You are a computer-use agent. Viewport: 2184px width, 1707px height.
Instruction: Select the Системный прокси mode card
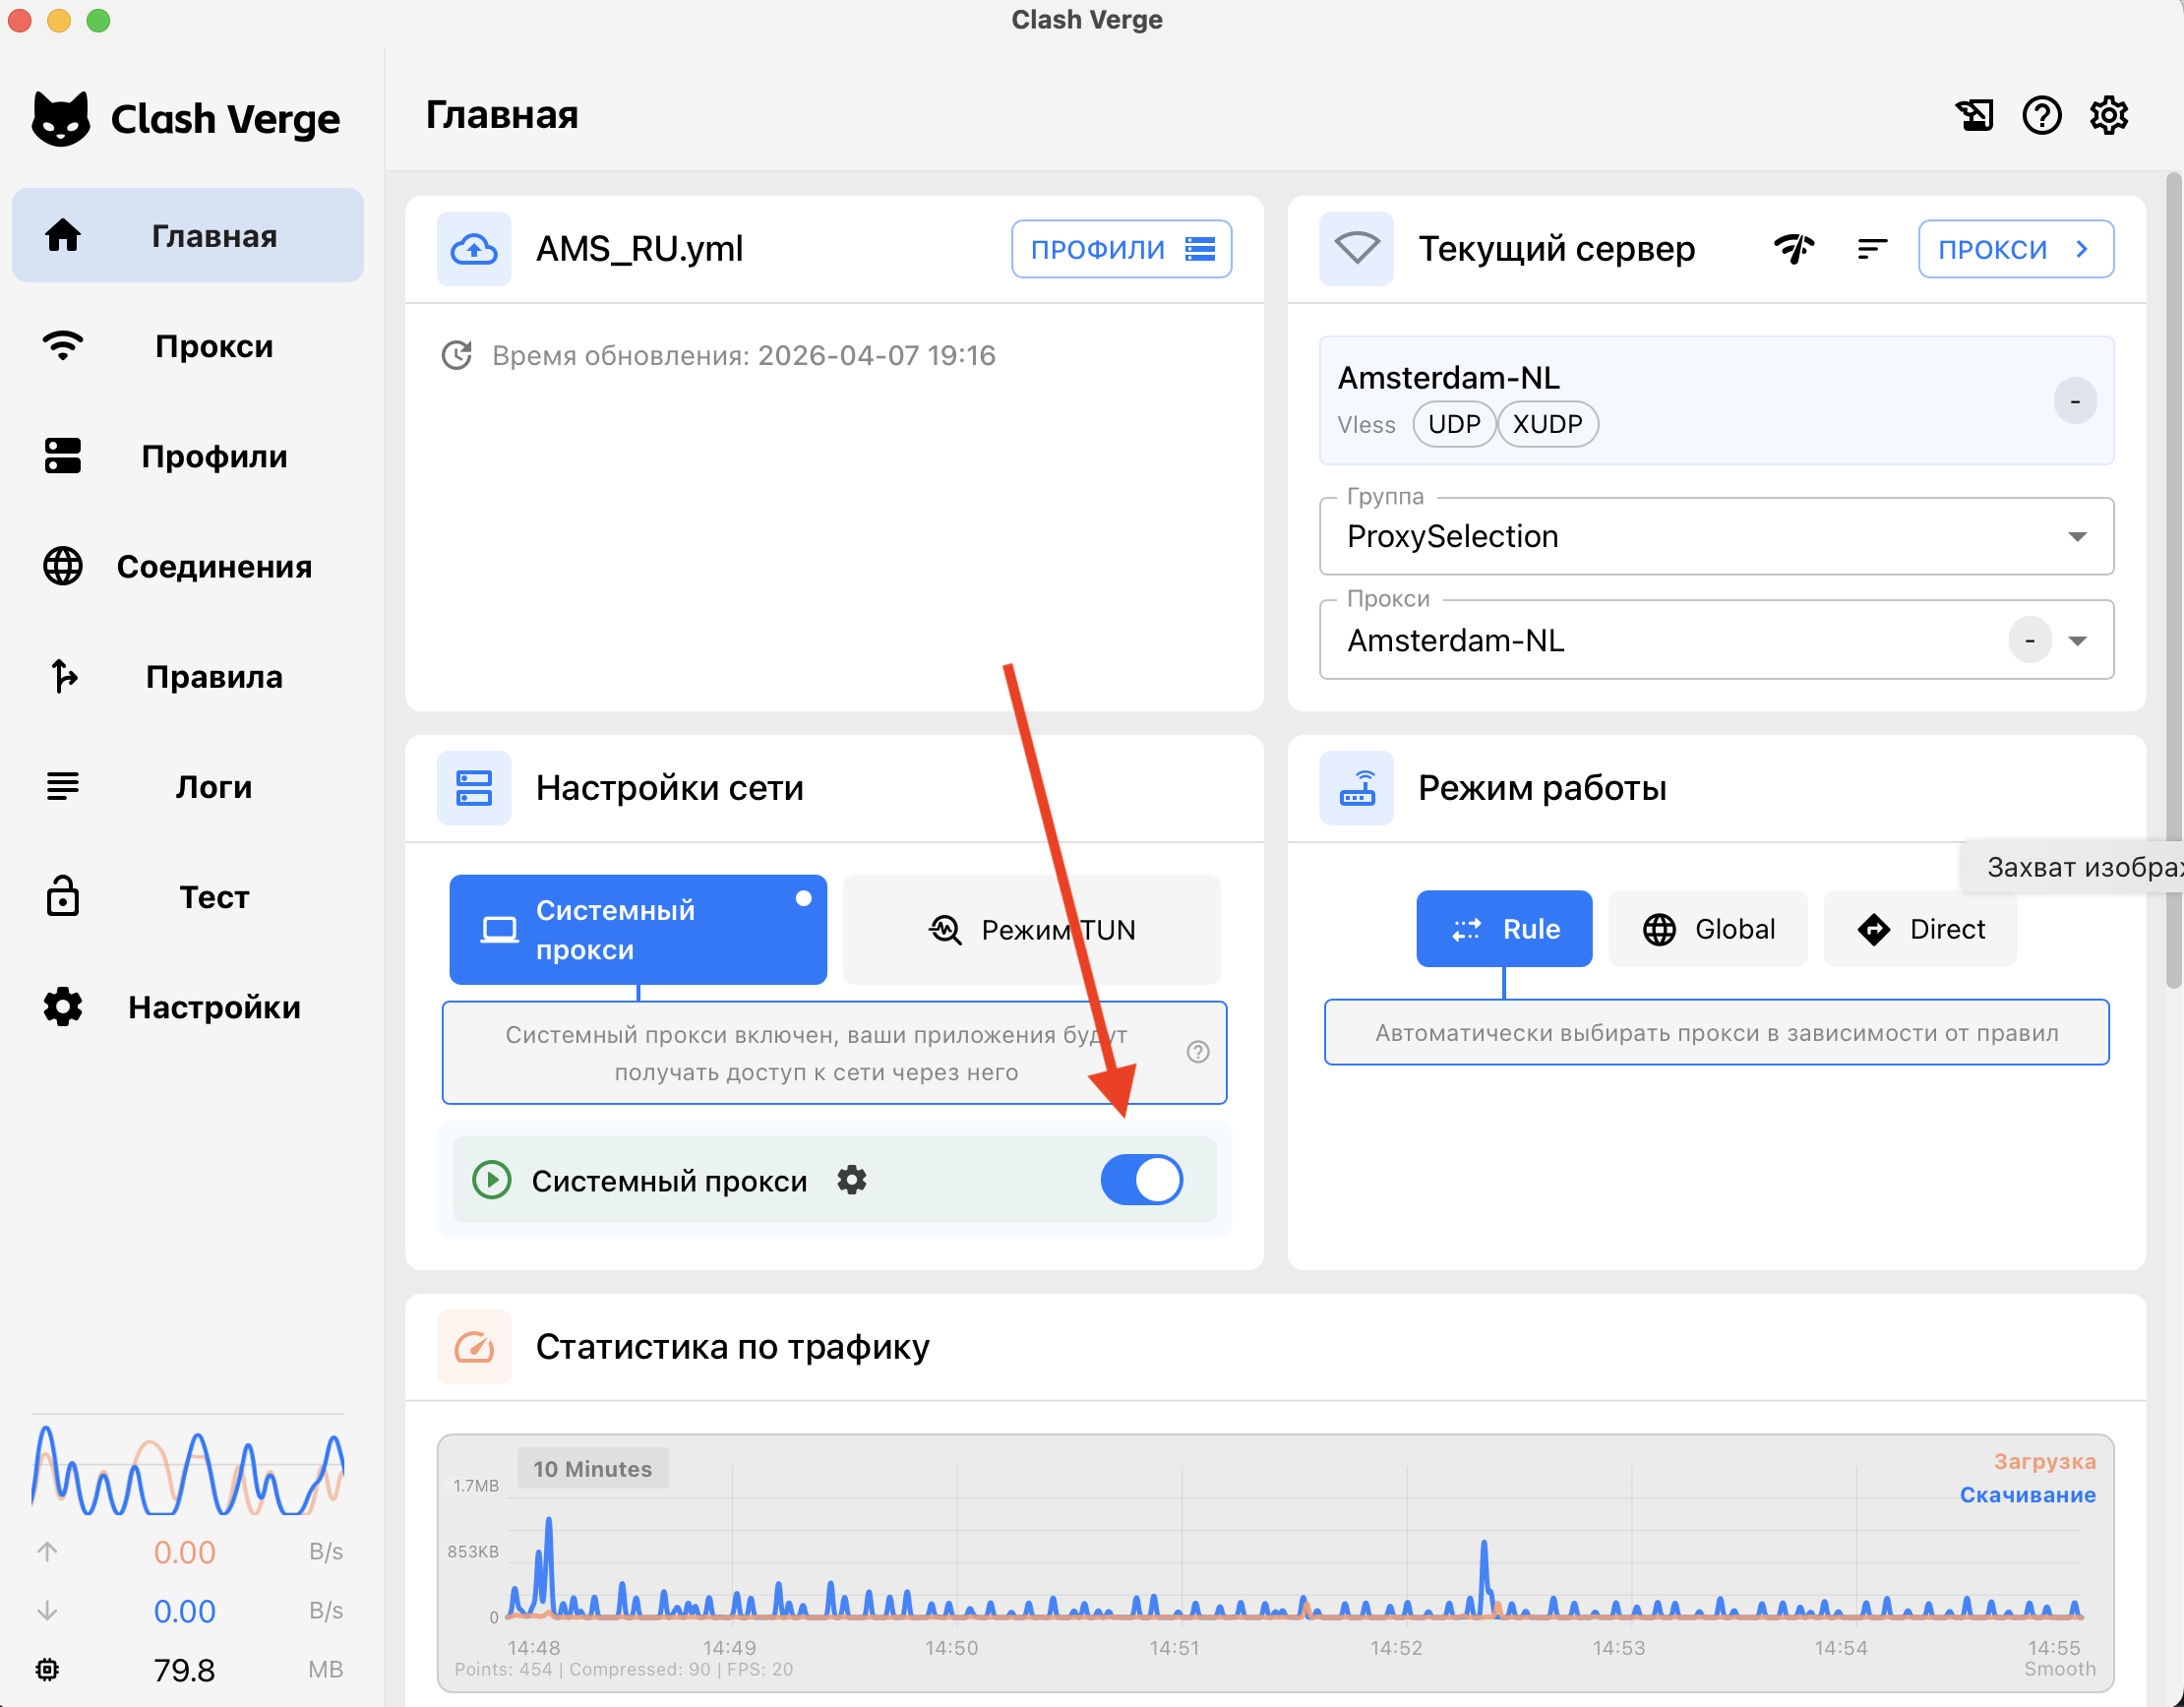[x=638, y=930]
